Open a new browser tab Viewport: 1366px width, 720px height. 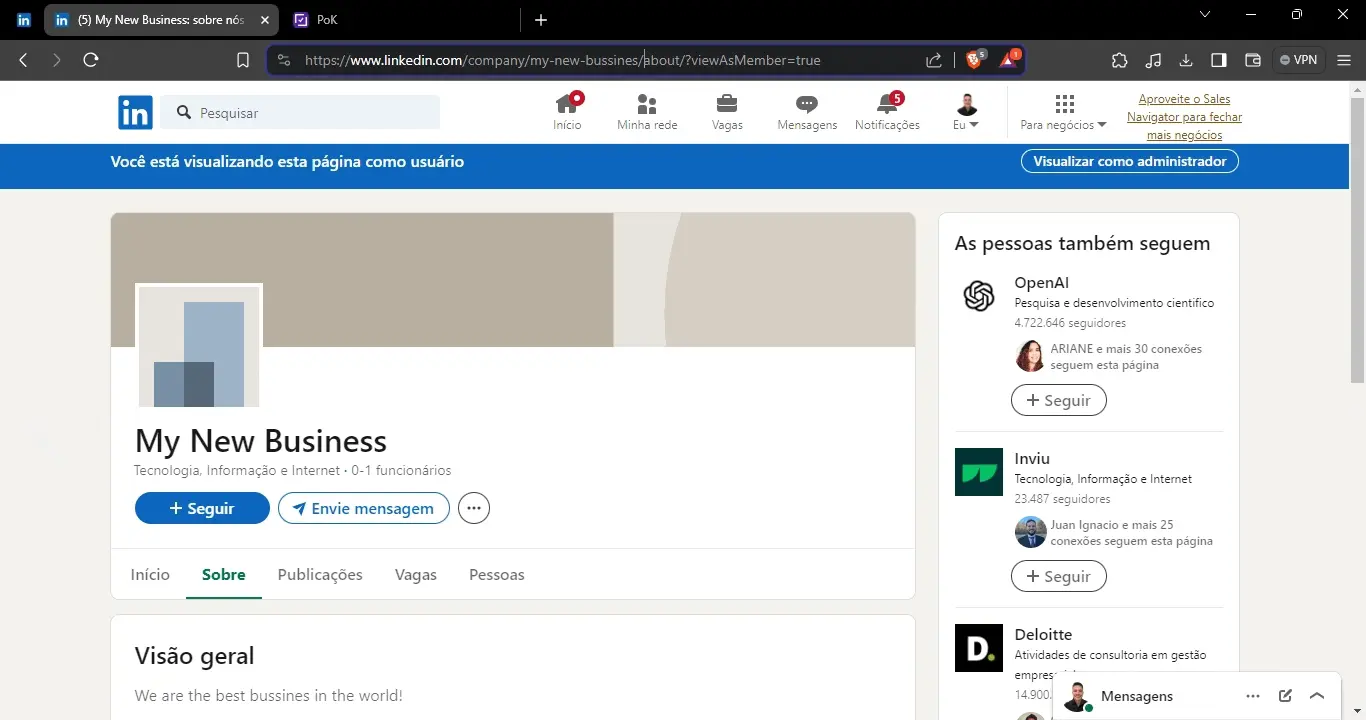[x=541, y=19]
